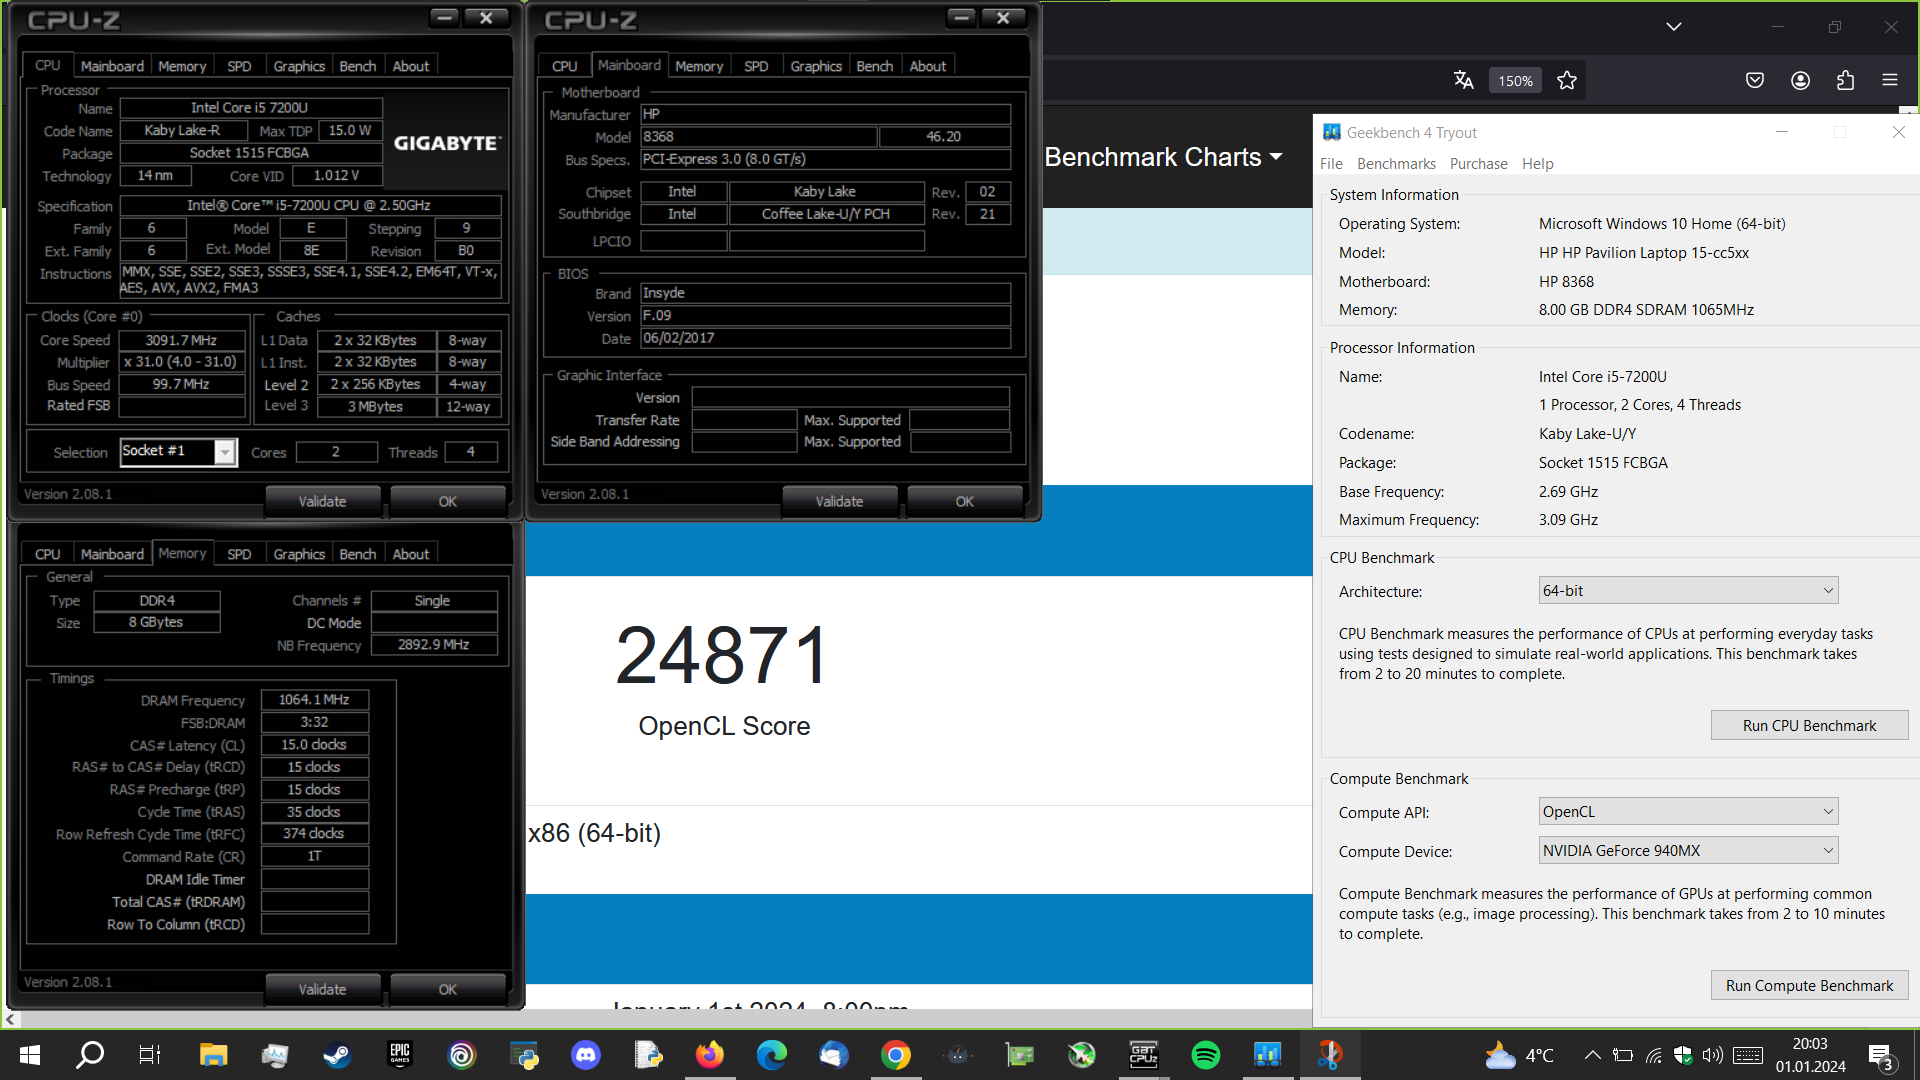Click the HP HP Pavilion Laptop 15-cc5xx model text
The width and height of the screenshot is (1920, 1080).
pyautogui.click(x=1644, y=253)
